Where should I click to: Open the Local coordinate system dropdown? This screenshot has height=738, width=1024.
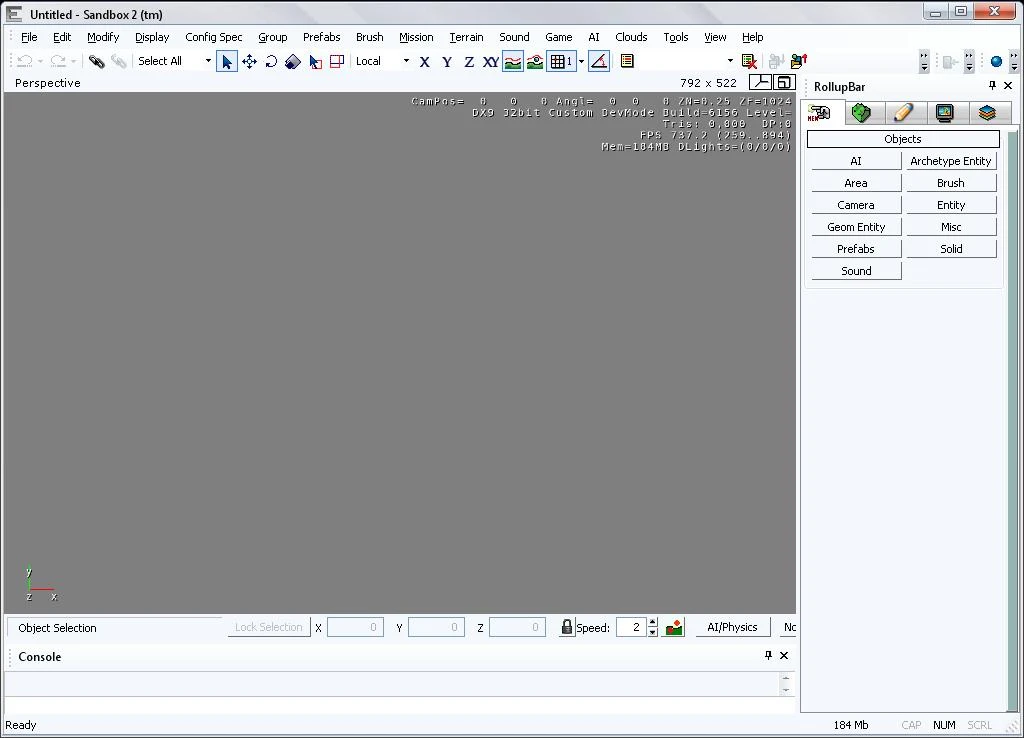pyautogui.click(x=406, y=61)
